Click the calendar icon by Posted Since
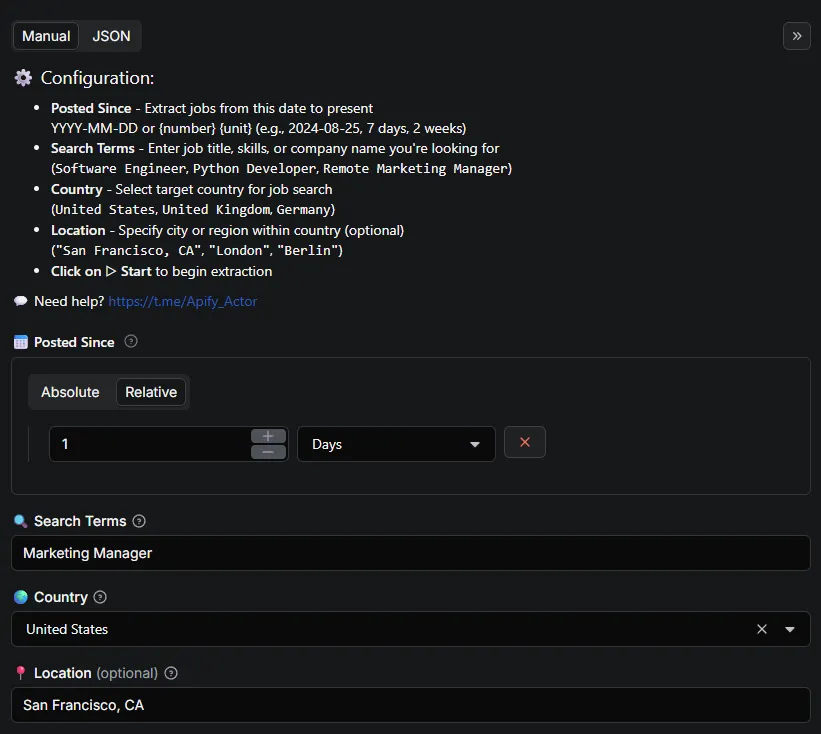This screenshot has width=821, height=734. pyautogui.click(x=20, y=342)
